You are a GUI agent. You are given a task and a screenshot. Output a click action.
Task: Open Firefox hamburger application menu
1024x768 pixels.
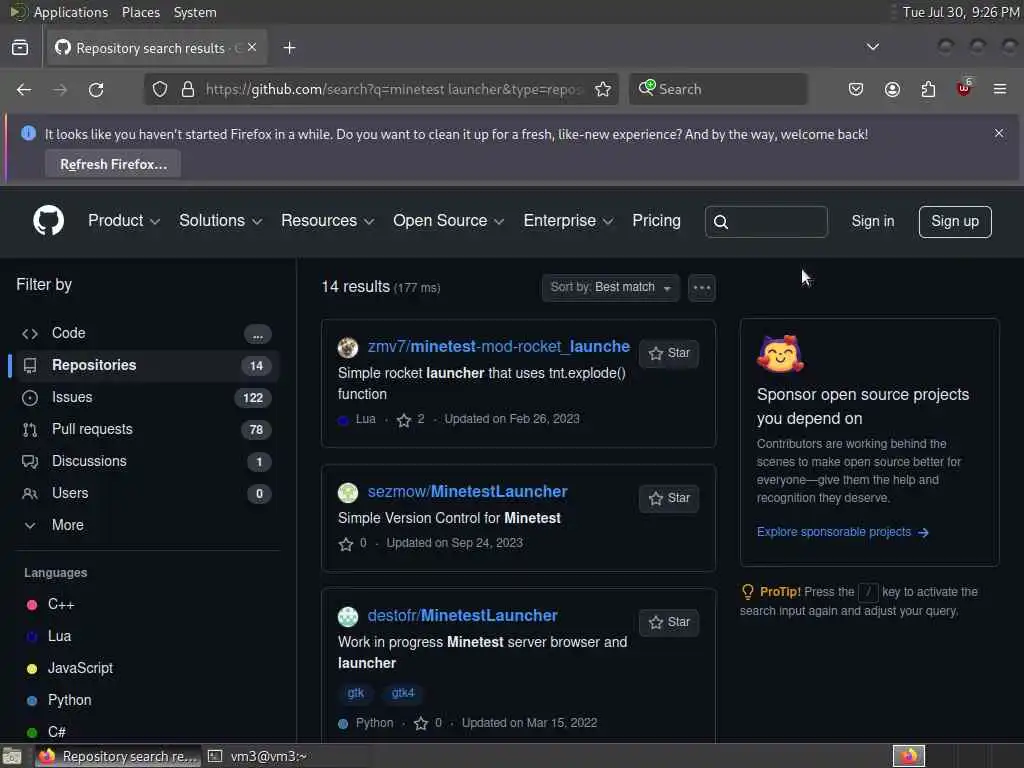pos(1000,89)
